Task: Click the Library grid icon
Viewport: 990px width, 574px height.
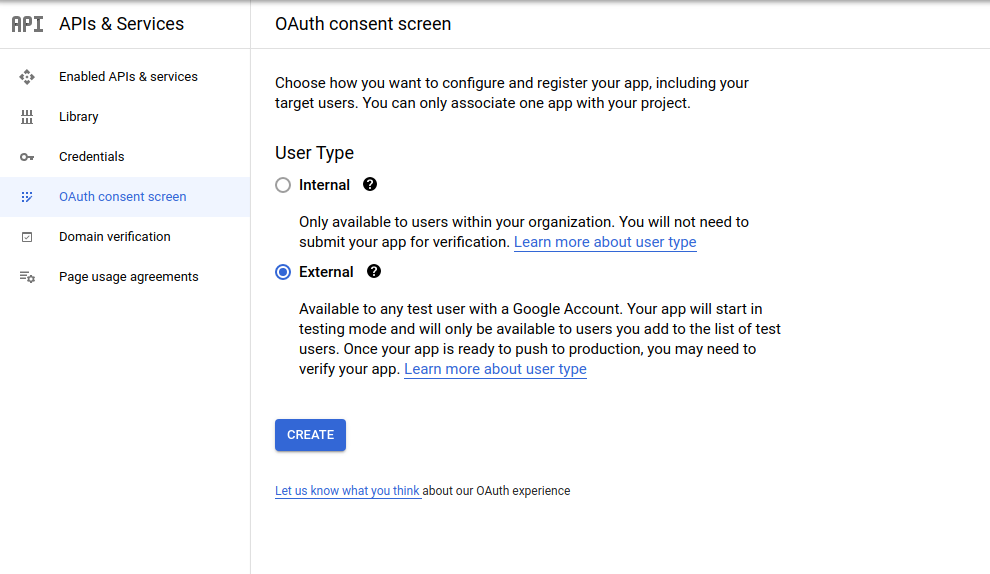Action: (x=27, y=117)
